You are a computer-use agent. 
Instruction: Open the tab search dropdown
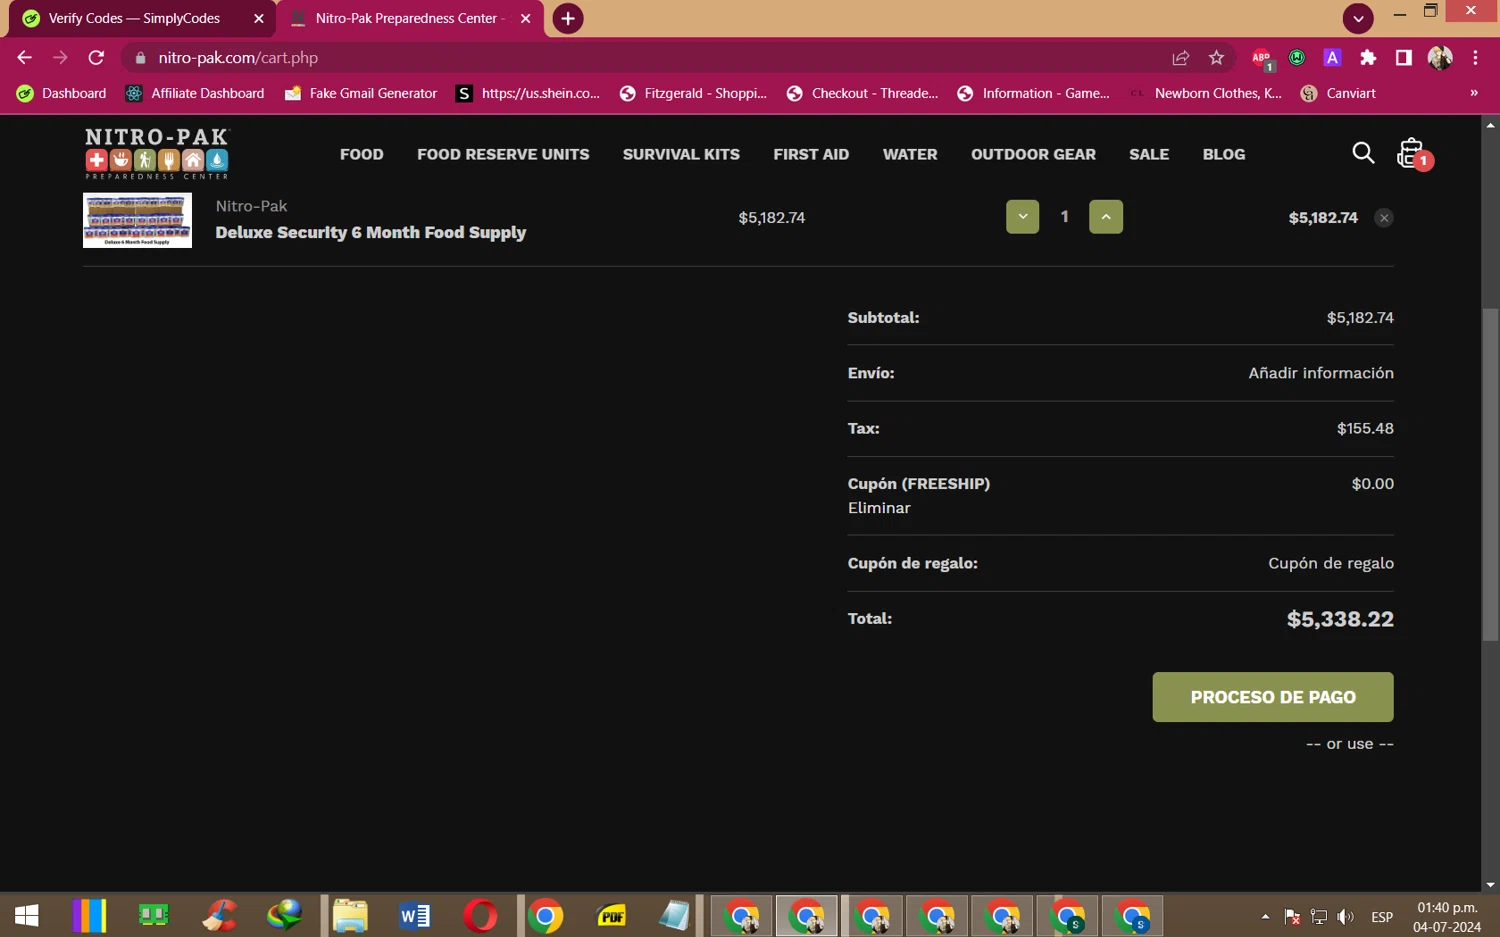click(x=1358, y=18)
